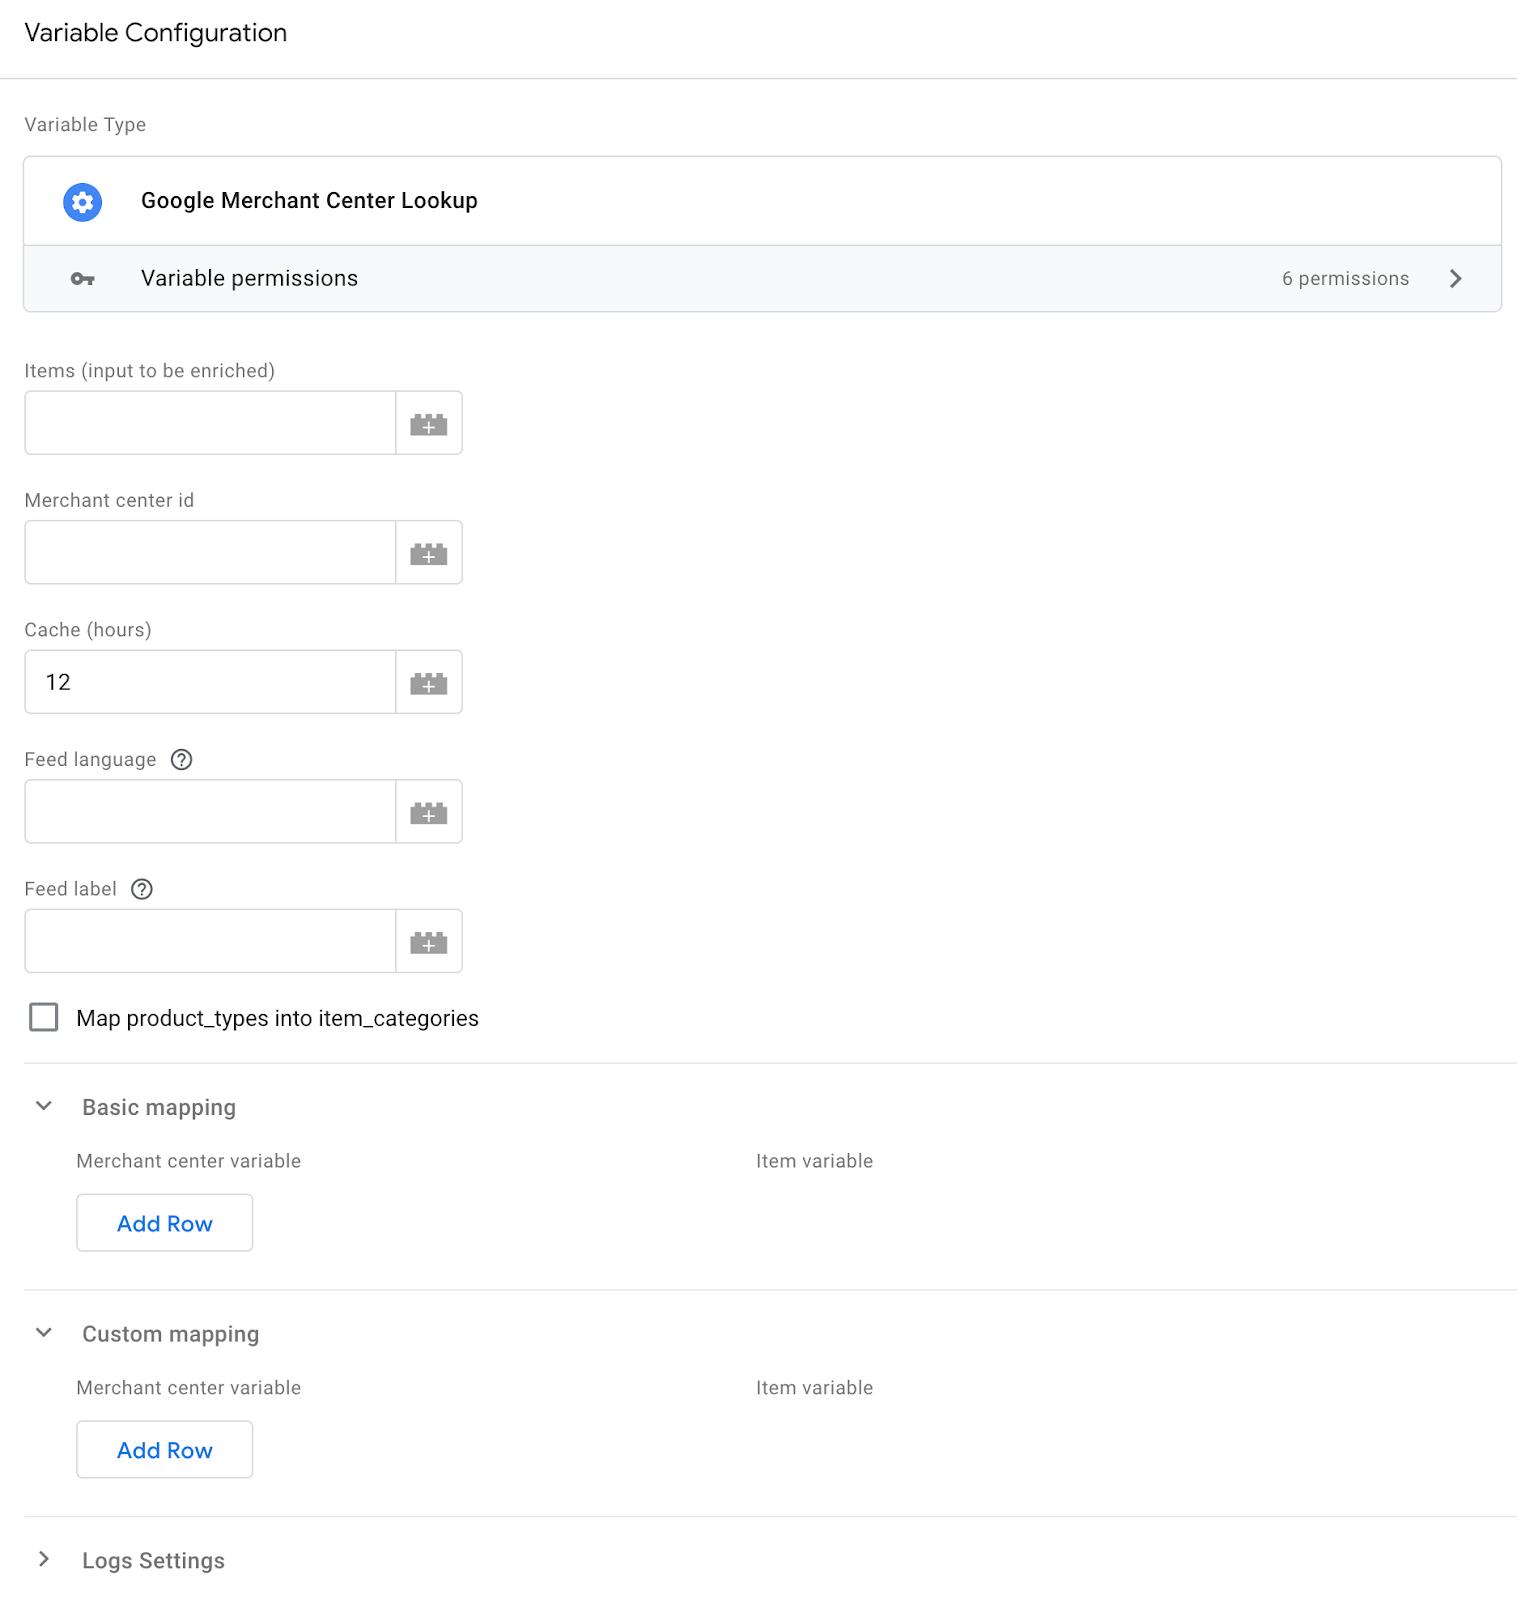Click the blue gear variable type icon
Screen dimensions: 1517x1600
click(82, 202)
